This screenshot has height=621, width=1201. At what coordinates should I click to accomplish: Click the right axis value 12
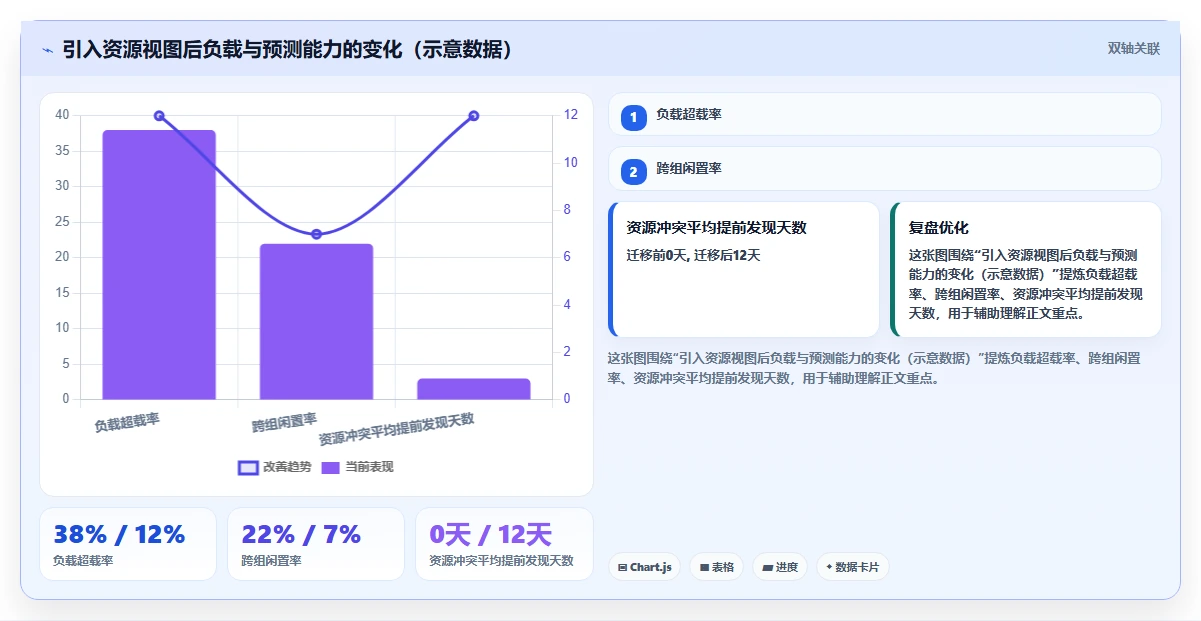570,115
